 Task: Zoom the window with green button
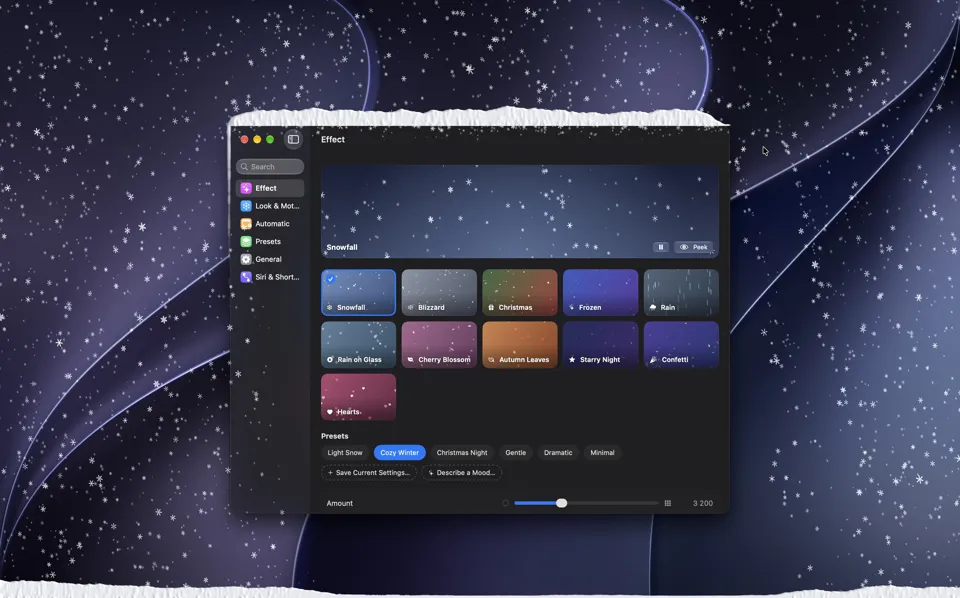(x=270, y=140)
